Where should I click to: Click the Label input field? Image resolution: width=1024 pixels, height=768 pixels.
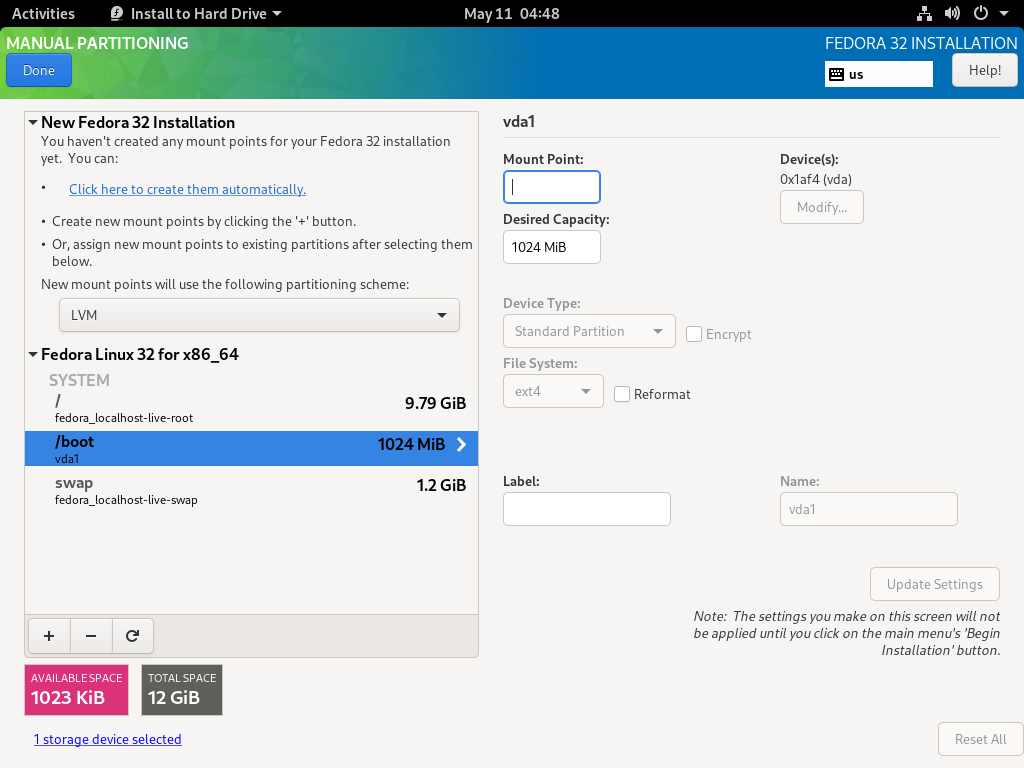click(586, 509)
